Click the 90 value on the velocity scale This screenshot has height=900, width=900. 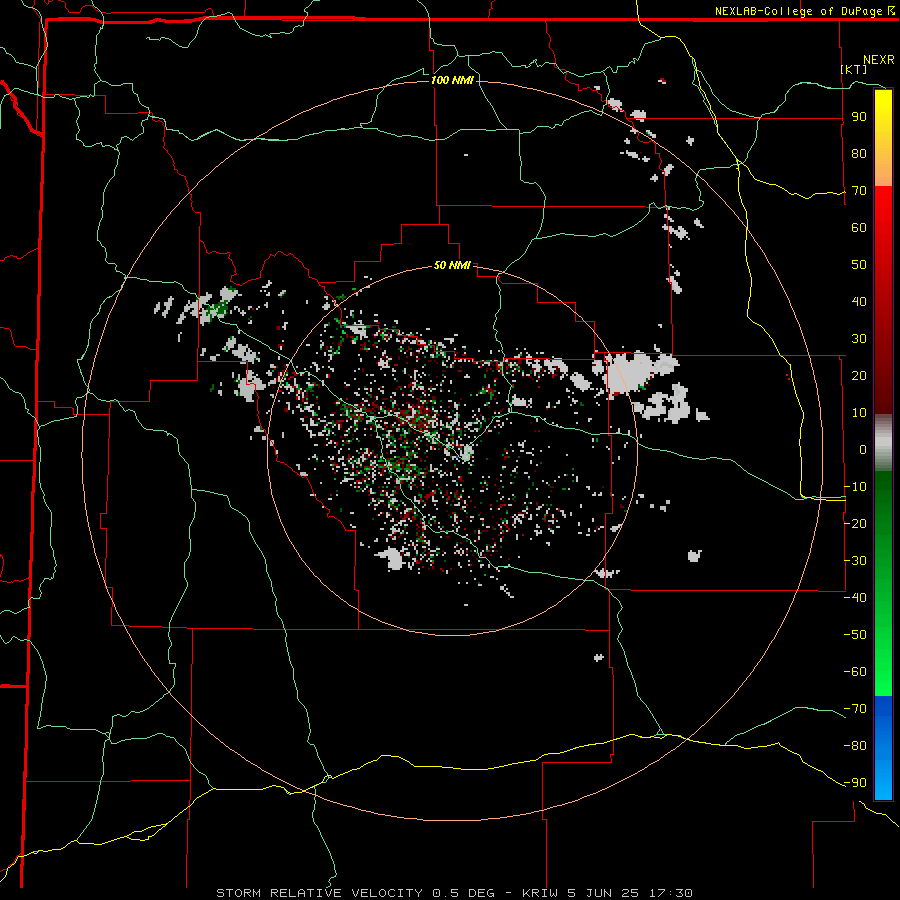coord(859,117)
